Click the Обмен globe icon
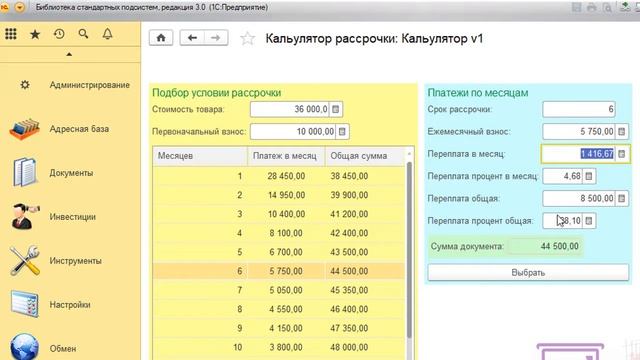This screenshot has width=640, height=360. (24, 347)
